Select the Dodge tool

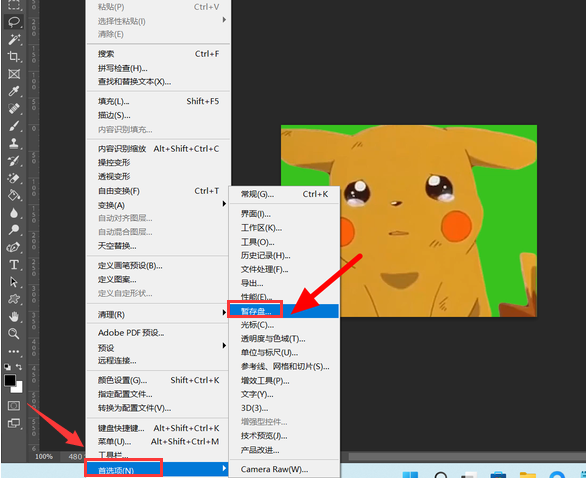click(14, 229)
